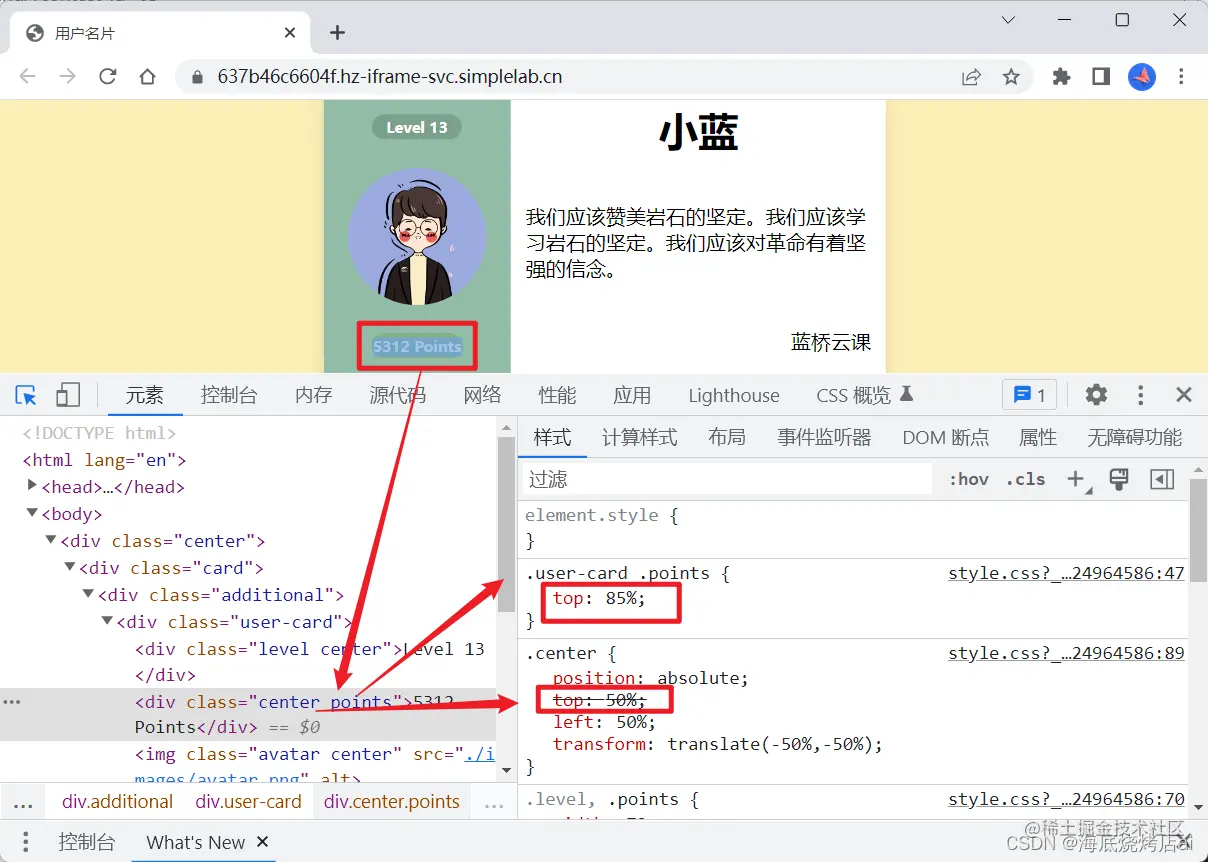This screenshot has width=1208, height=862.
Task: Click inside the browser address bar
Action: pyautogui.click(x=500, y=76)
